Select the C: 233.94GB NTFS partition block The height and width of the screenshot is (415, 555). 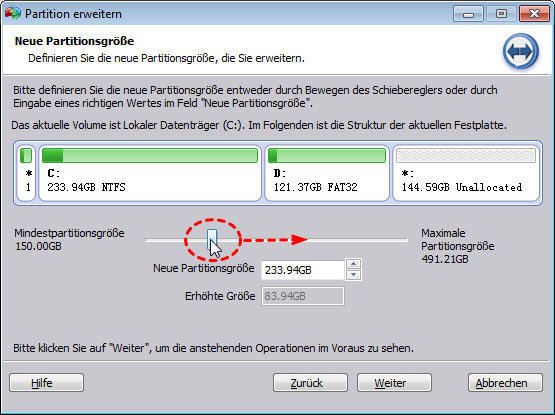point(150,173)
